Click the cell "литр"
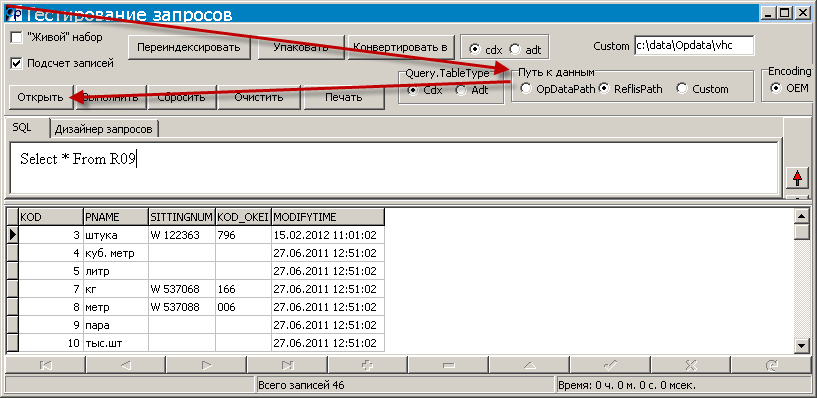Image resolution: width=817 pixels, height=398 pixels. click(116, 271)
